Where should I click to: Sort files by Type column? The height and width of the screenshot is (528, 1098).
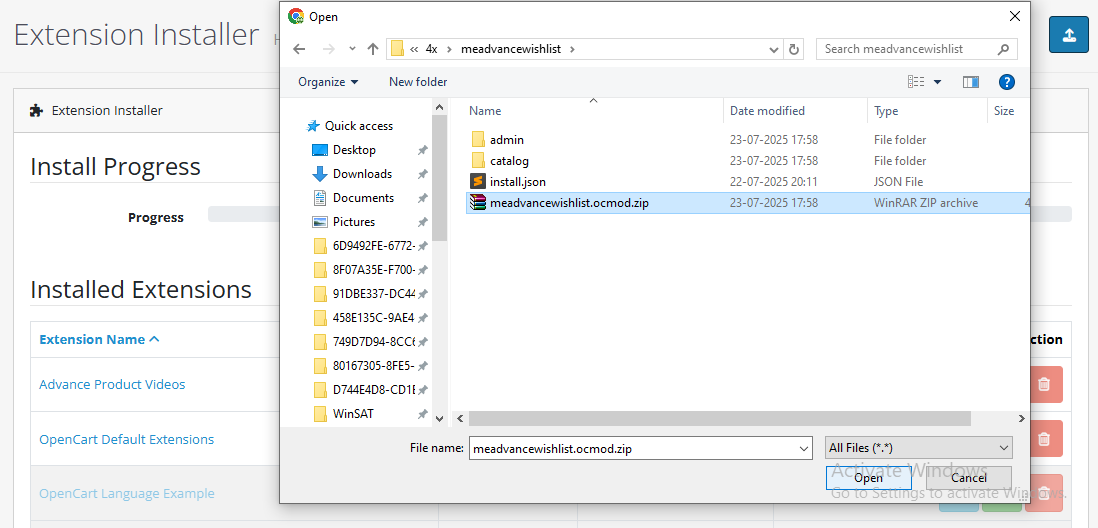(x=886, y=111)
